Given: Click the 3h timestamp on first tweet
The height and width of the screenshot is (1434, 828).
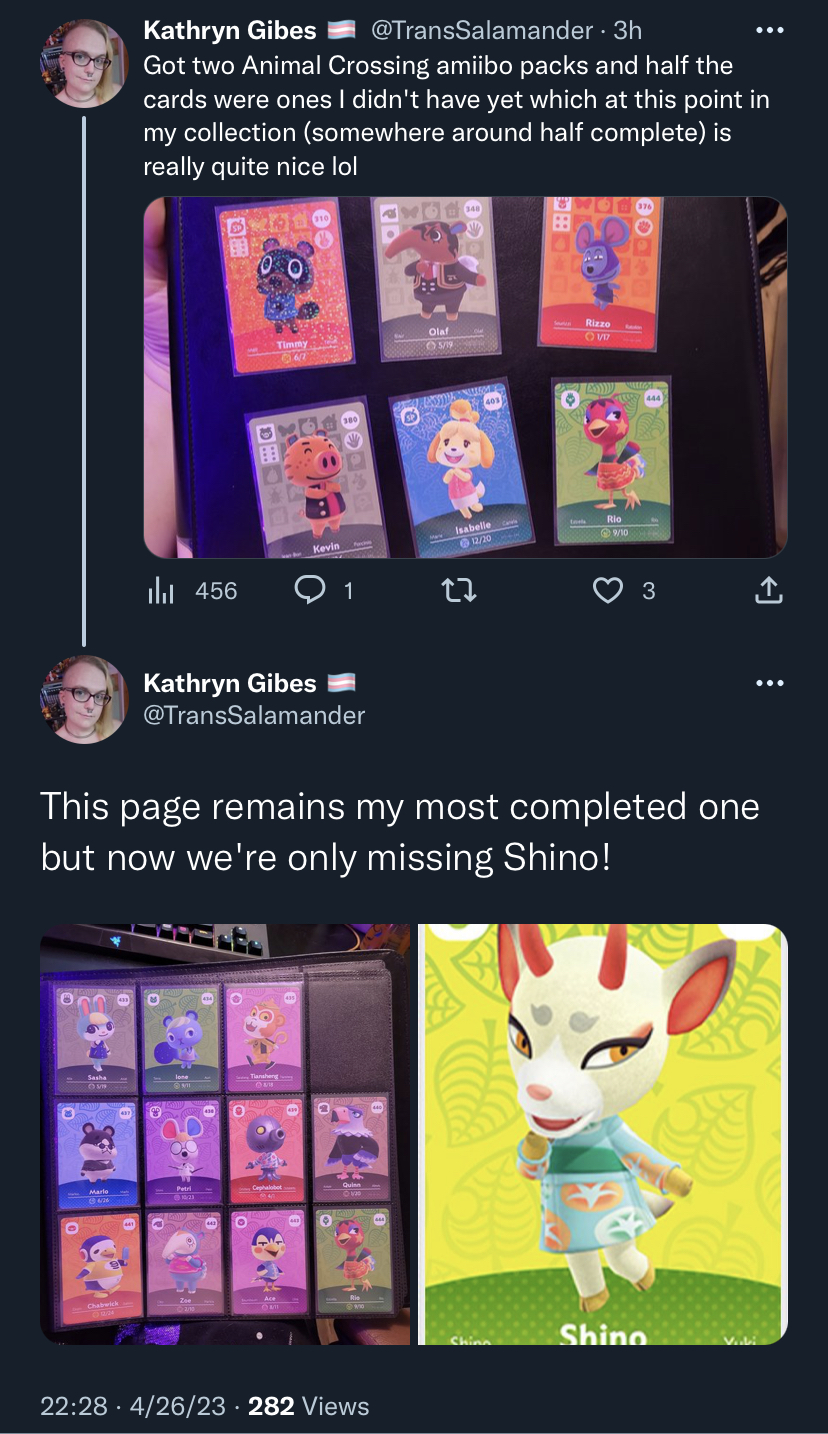Looking at the screenshot, I should pyautogui.click(x=627, y=31).
